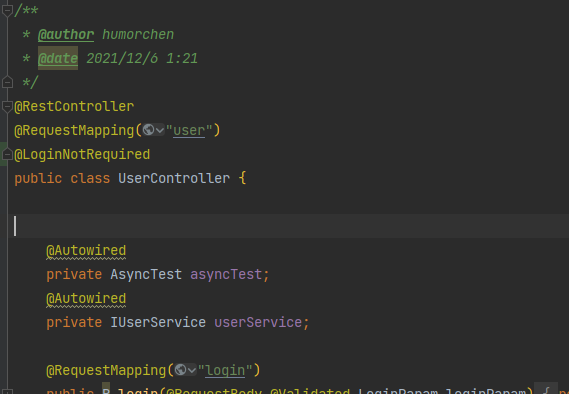Click the fold marker beside @LoginNotRequired
This screenshot has height=394, width=569.
[7, 155]
